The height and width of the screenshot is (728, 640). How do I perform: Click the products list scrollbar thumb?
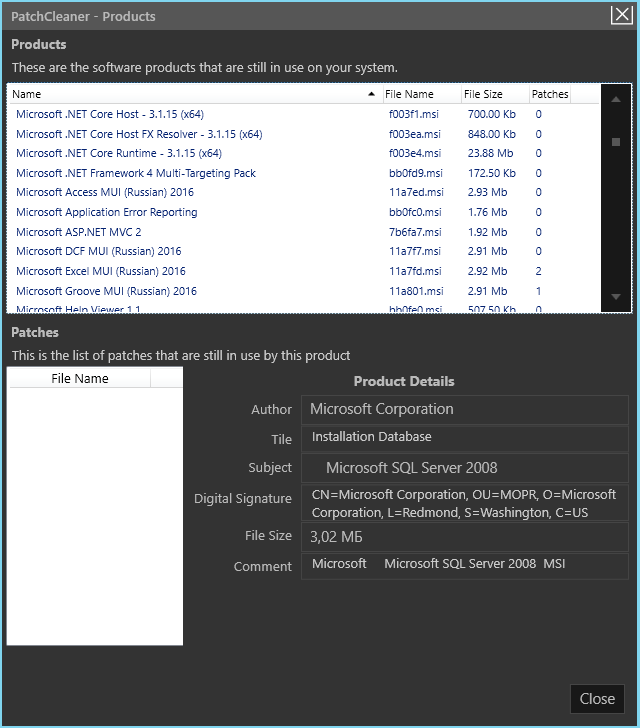pyautogui.click(x=616, y=142)
